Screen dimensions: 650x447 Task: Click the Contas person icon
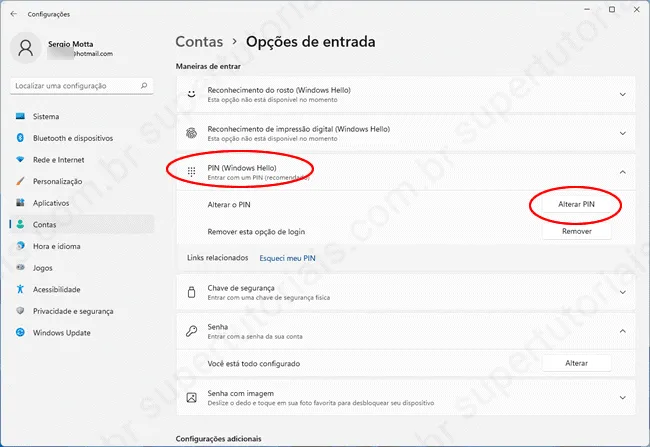(20, 224)
